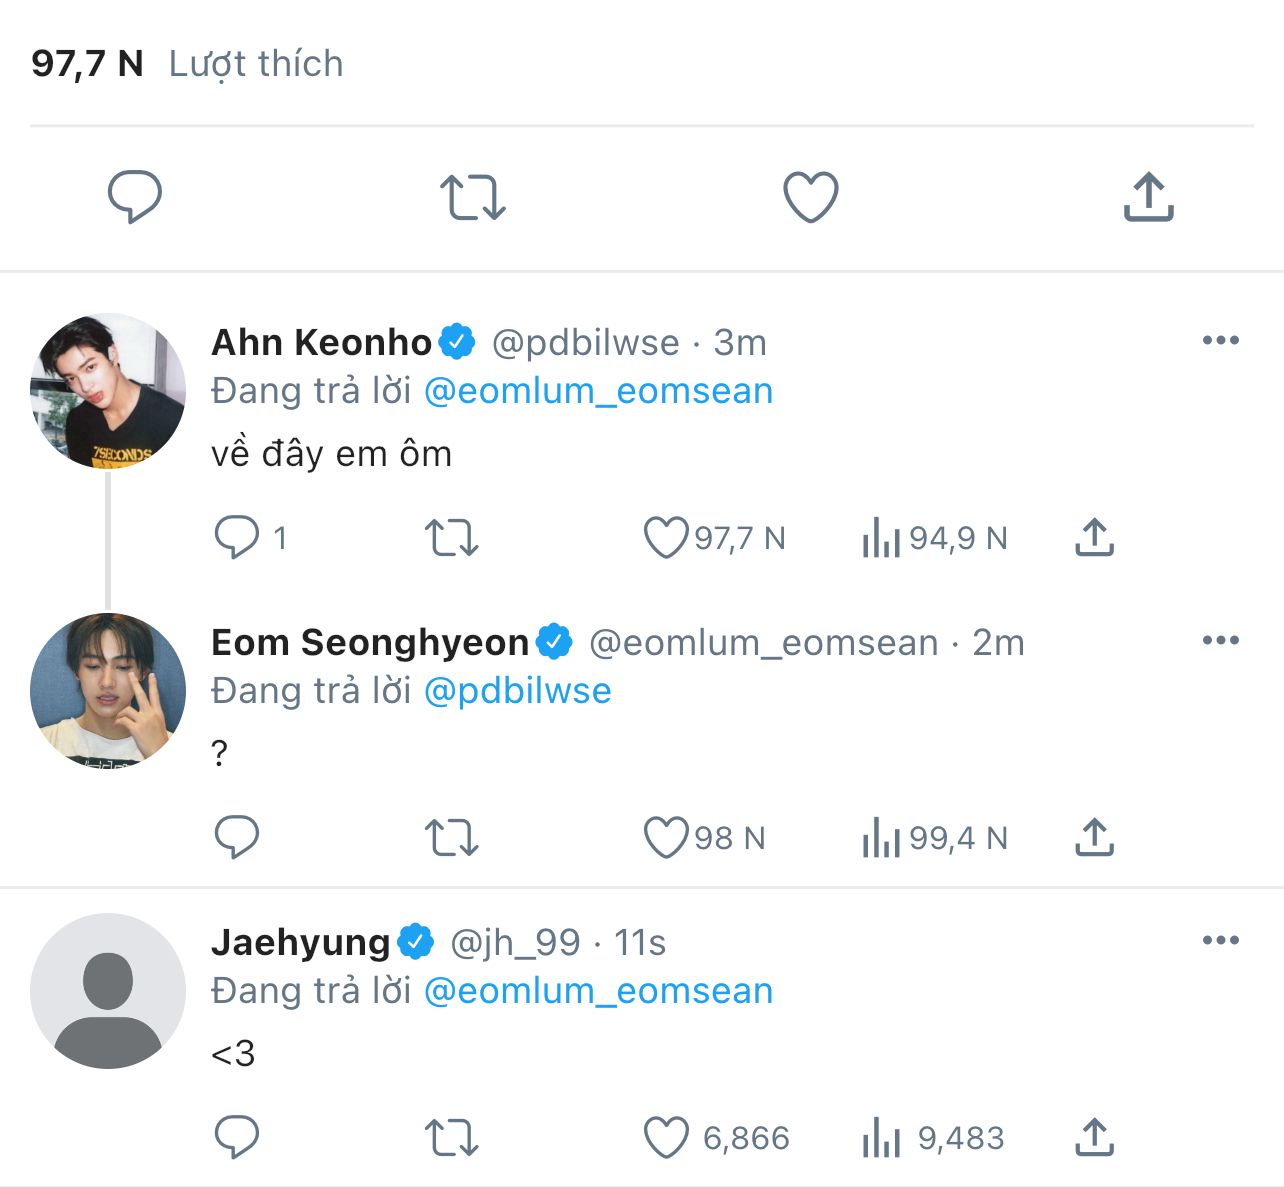Like the main tweet
This screenshot has width=1284, height=1187.
coord(810,196)
